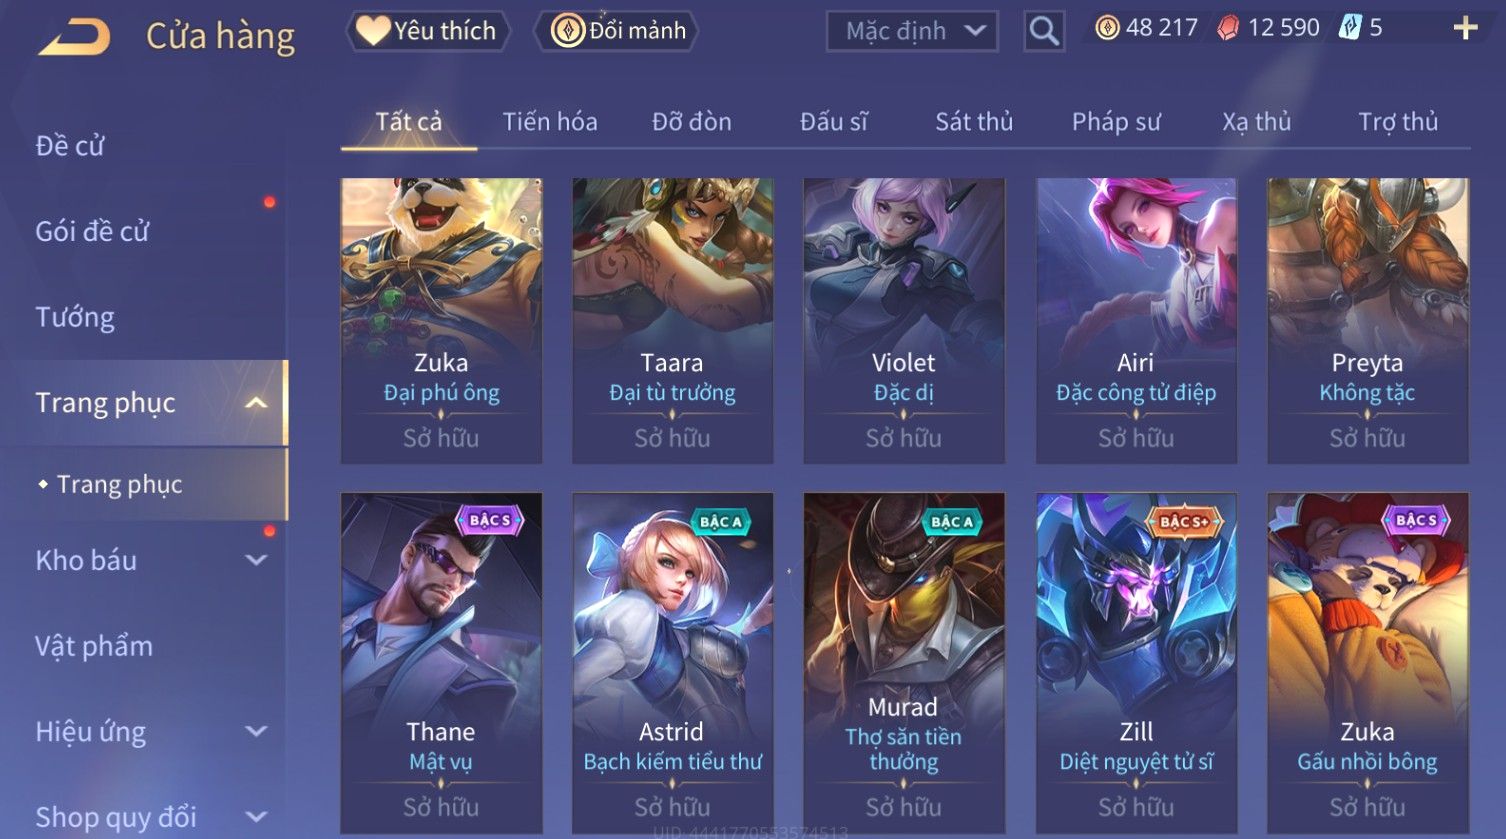Collapse the Trang phục sidebar section
Screen dimensions: 1506x839
coord(257,403)
